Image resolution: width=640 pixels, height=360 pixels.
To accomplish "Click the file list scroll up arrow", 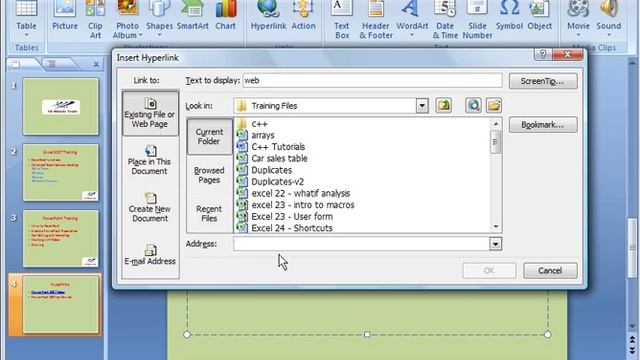I will 496,124.
